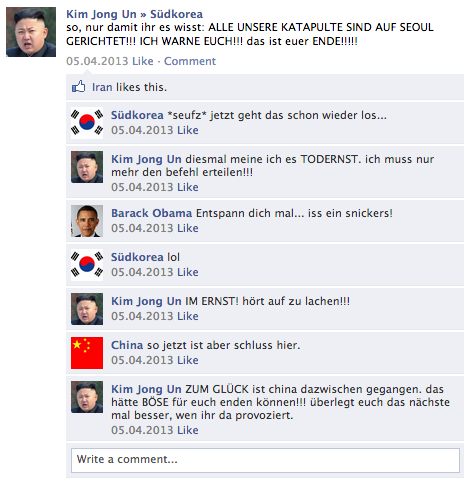
Task: Click Kim Jong Un avatar on IM ERNST comment
Action: [87, 309]
